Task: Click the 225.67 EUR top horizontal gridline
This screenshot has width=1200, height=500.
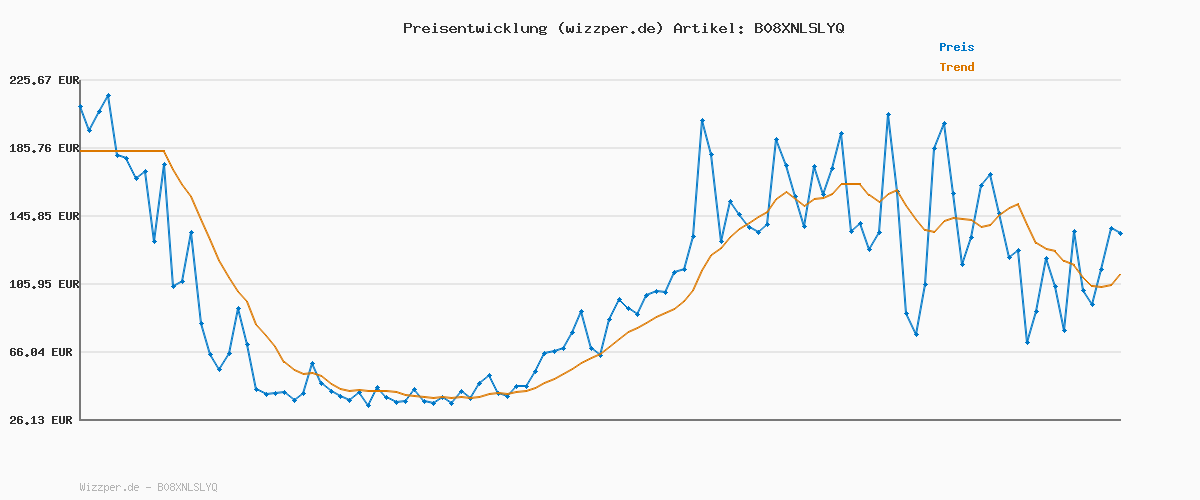Action: pos(600,80)
